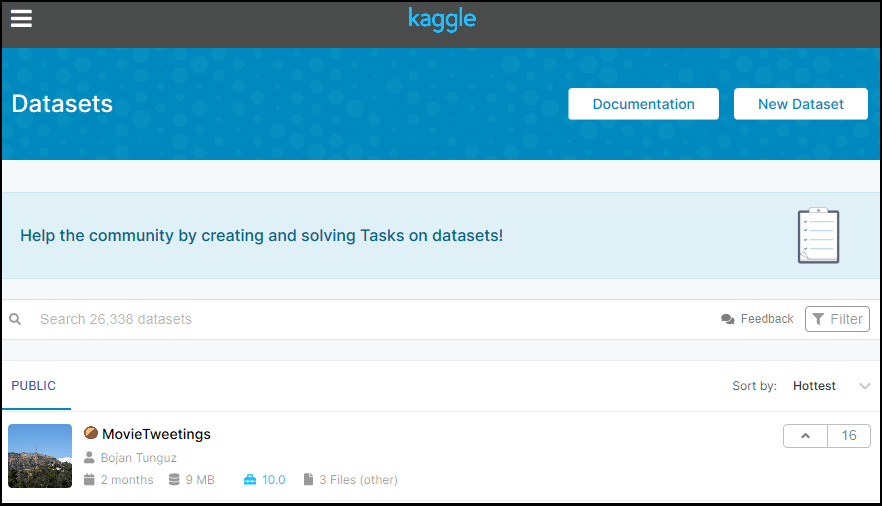Open the hamburger navigation menu
This screenshot has height=506, width=882.
(21, 19)
